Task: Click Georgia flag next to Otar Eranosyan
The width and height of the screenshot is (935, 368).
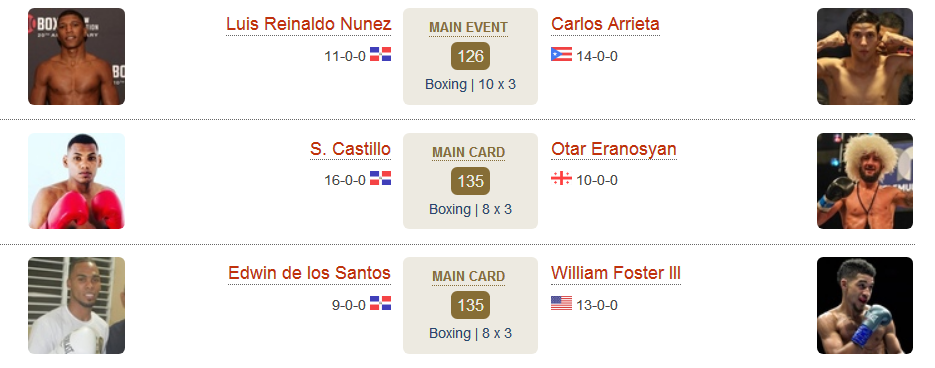Action: pos(561,178)
